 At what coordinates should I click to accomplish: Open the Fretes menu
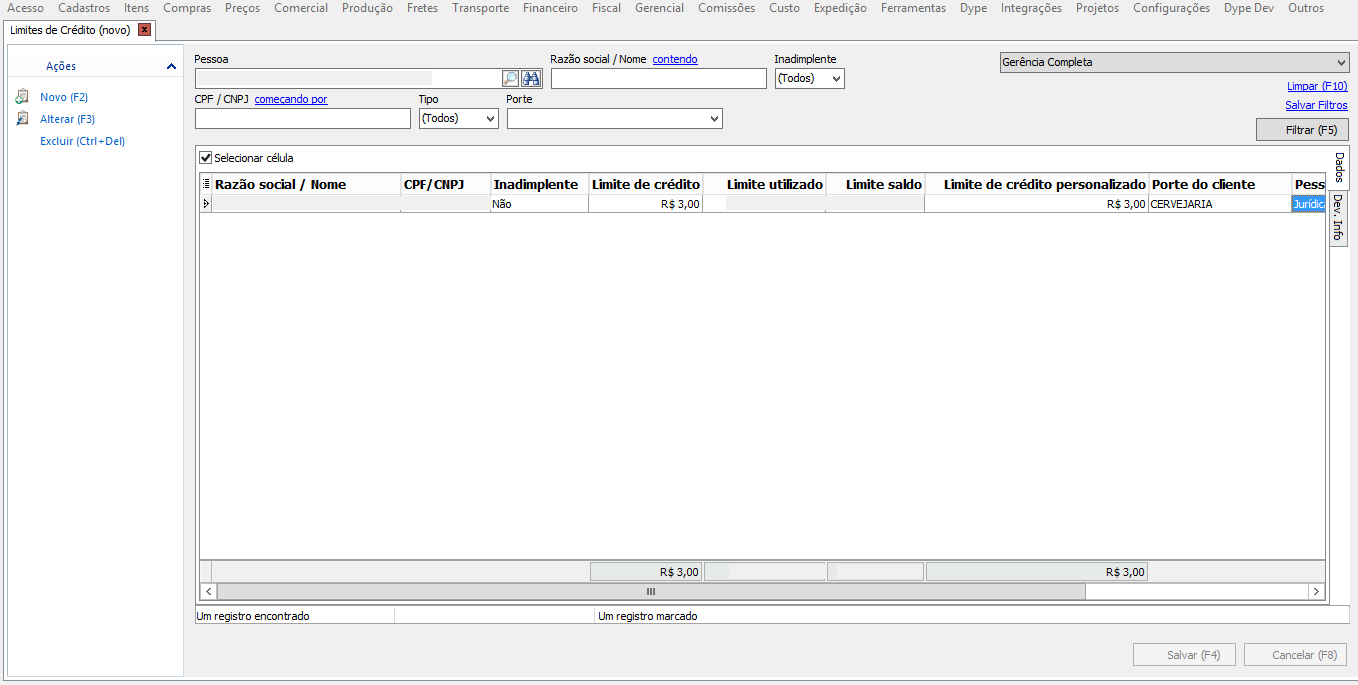(422, 8)
